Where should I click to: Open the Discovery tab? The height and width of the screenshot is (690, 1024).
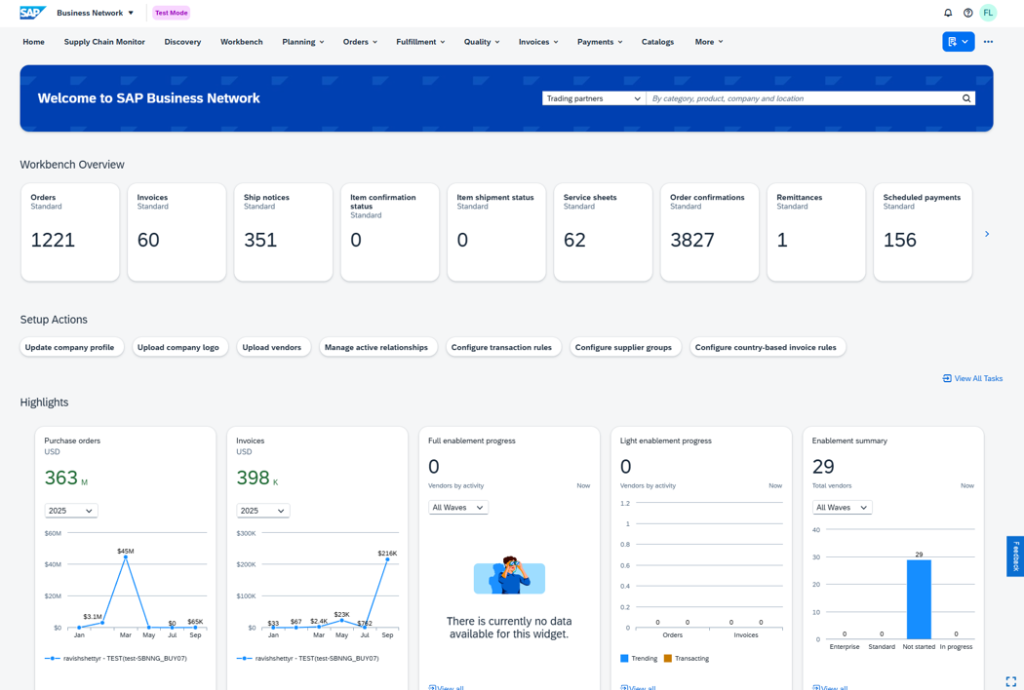tap(183, 42)
